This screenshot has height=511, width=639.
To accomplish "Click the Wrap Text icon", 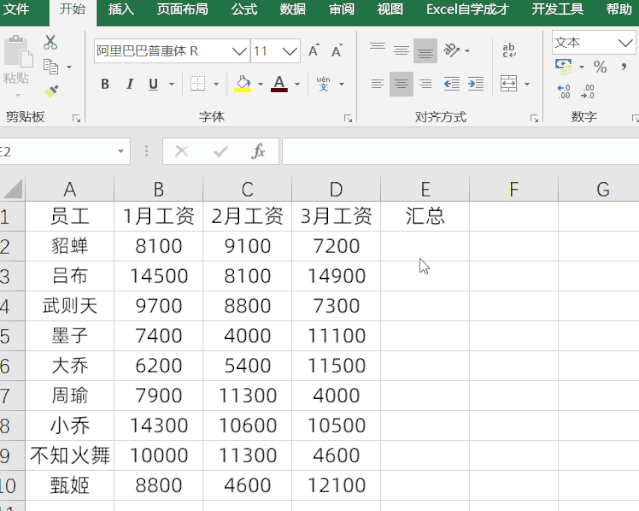I will click(x=509, y=50).
